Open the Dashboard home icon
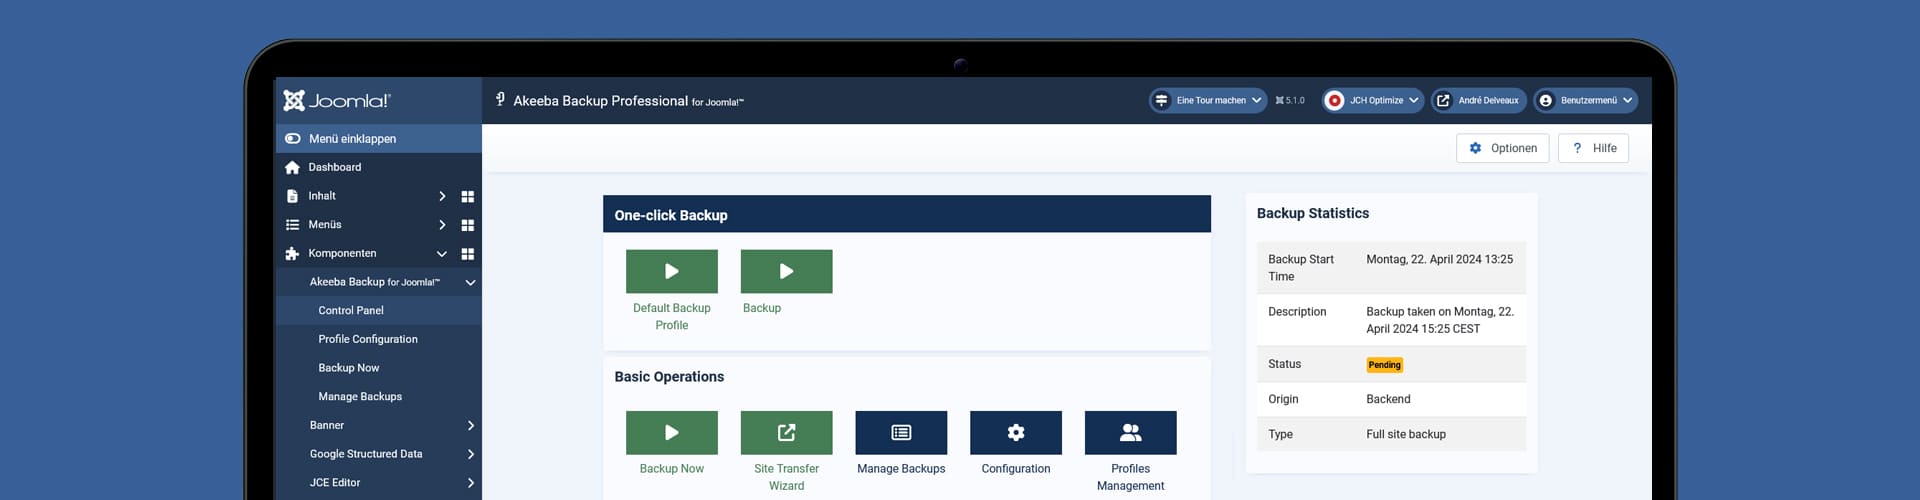Viewport: 1920px width, 500px height. [x=292, y=168]
